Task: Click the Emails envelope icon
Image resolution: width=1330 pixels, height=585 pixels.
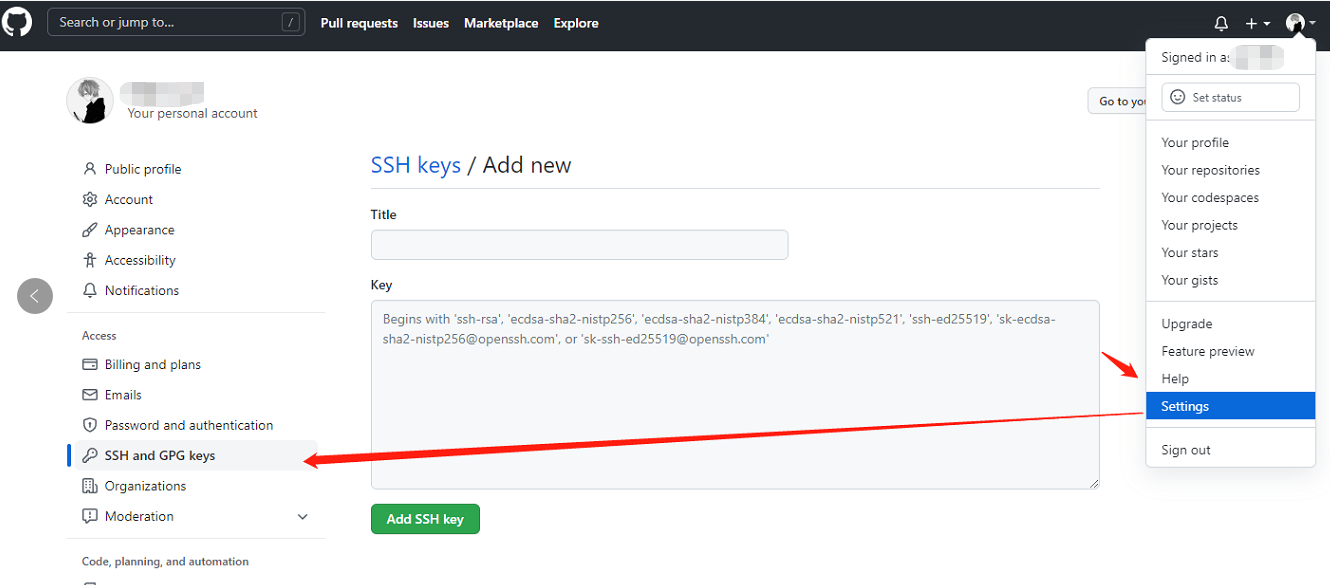Action: [90, 394]
